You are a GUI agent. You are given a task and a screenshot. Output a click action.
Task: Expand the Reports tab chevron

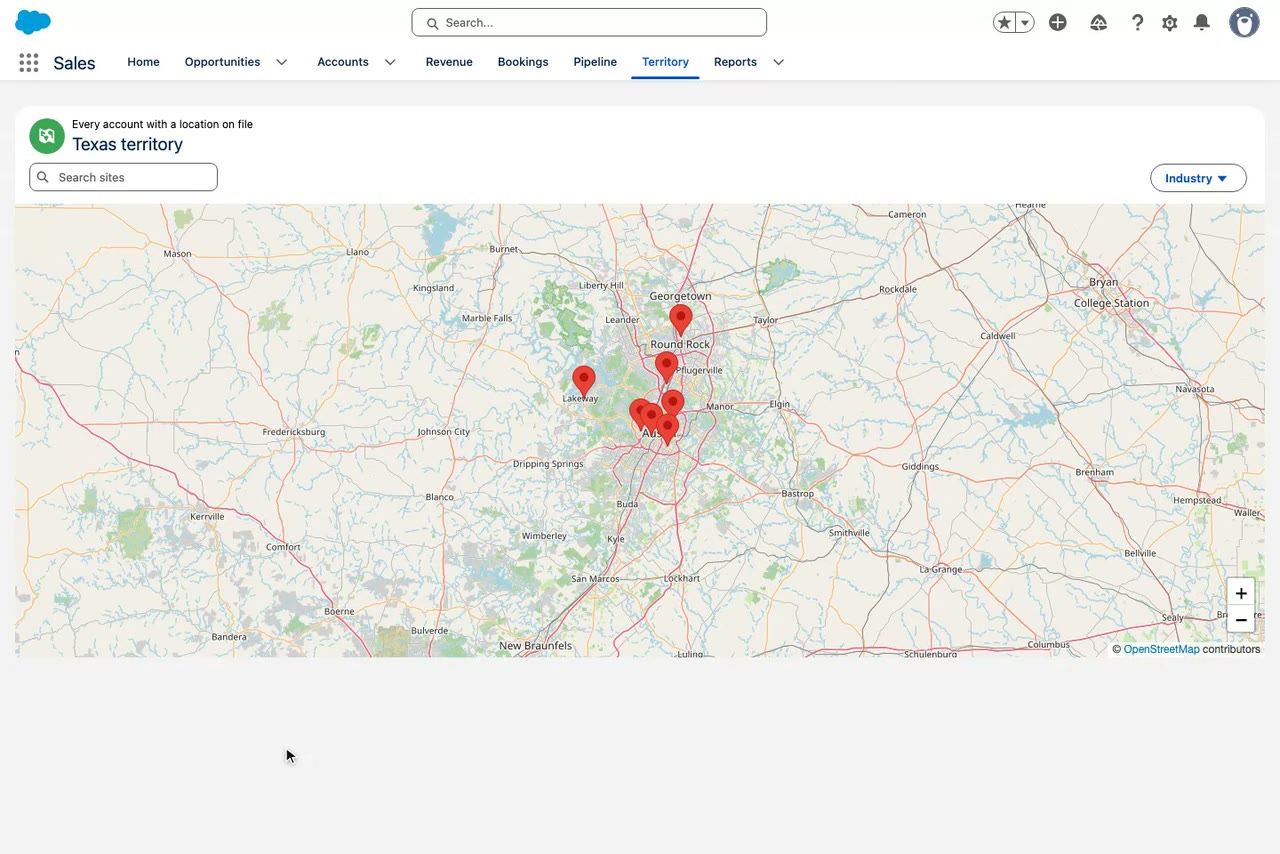tap(778, 62)
